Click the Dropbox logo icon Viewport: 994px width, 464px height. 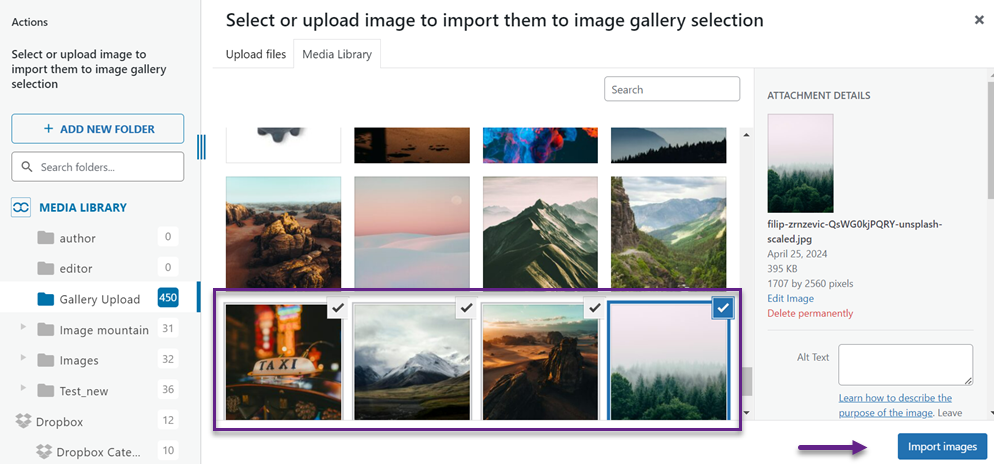click(x=21, y=422)
